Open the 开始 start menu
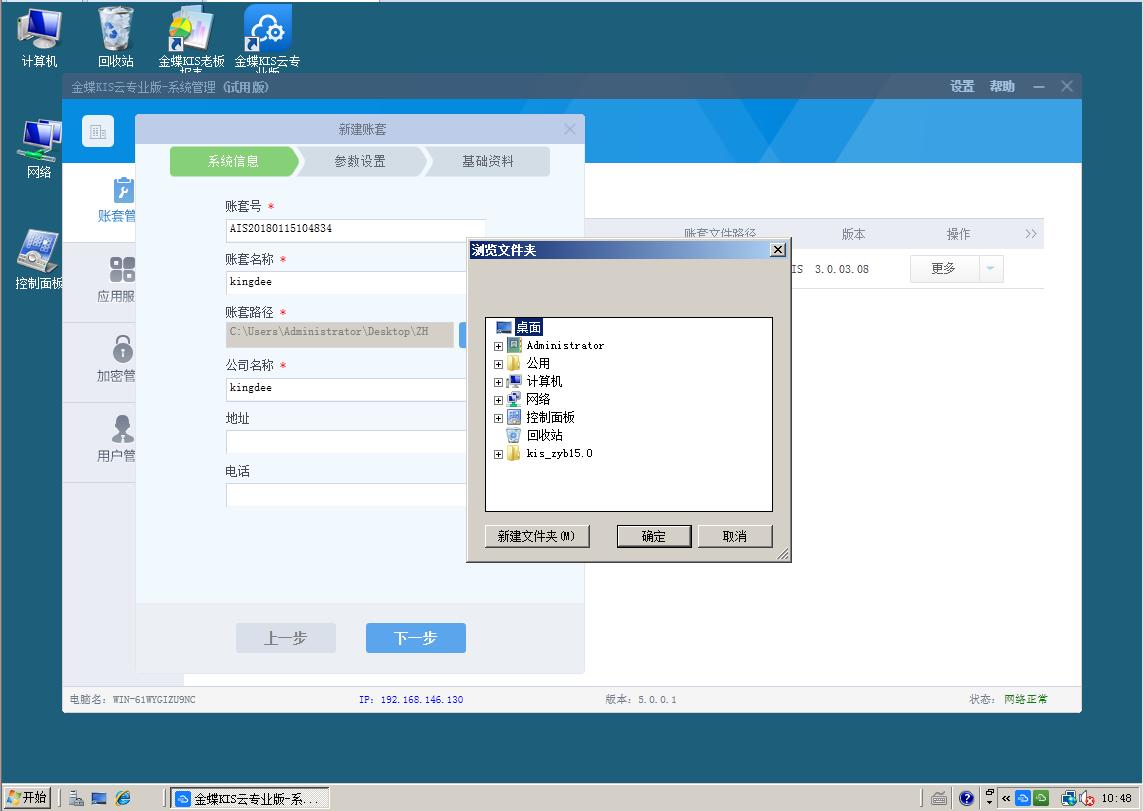This screenshot has width=1143, height=811. tap(28, 798)
